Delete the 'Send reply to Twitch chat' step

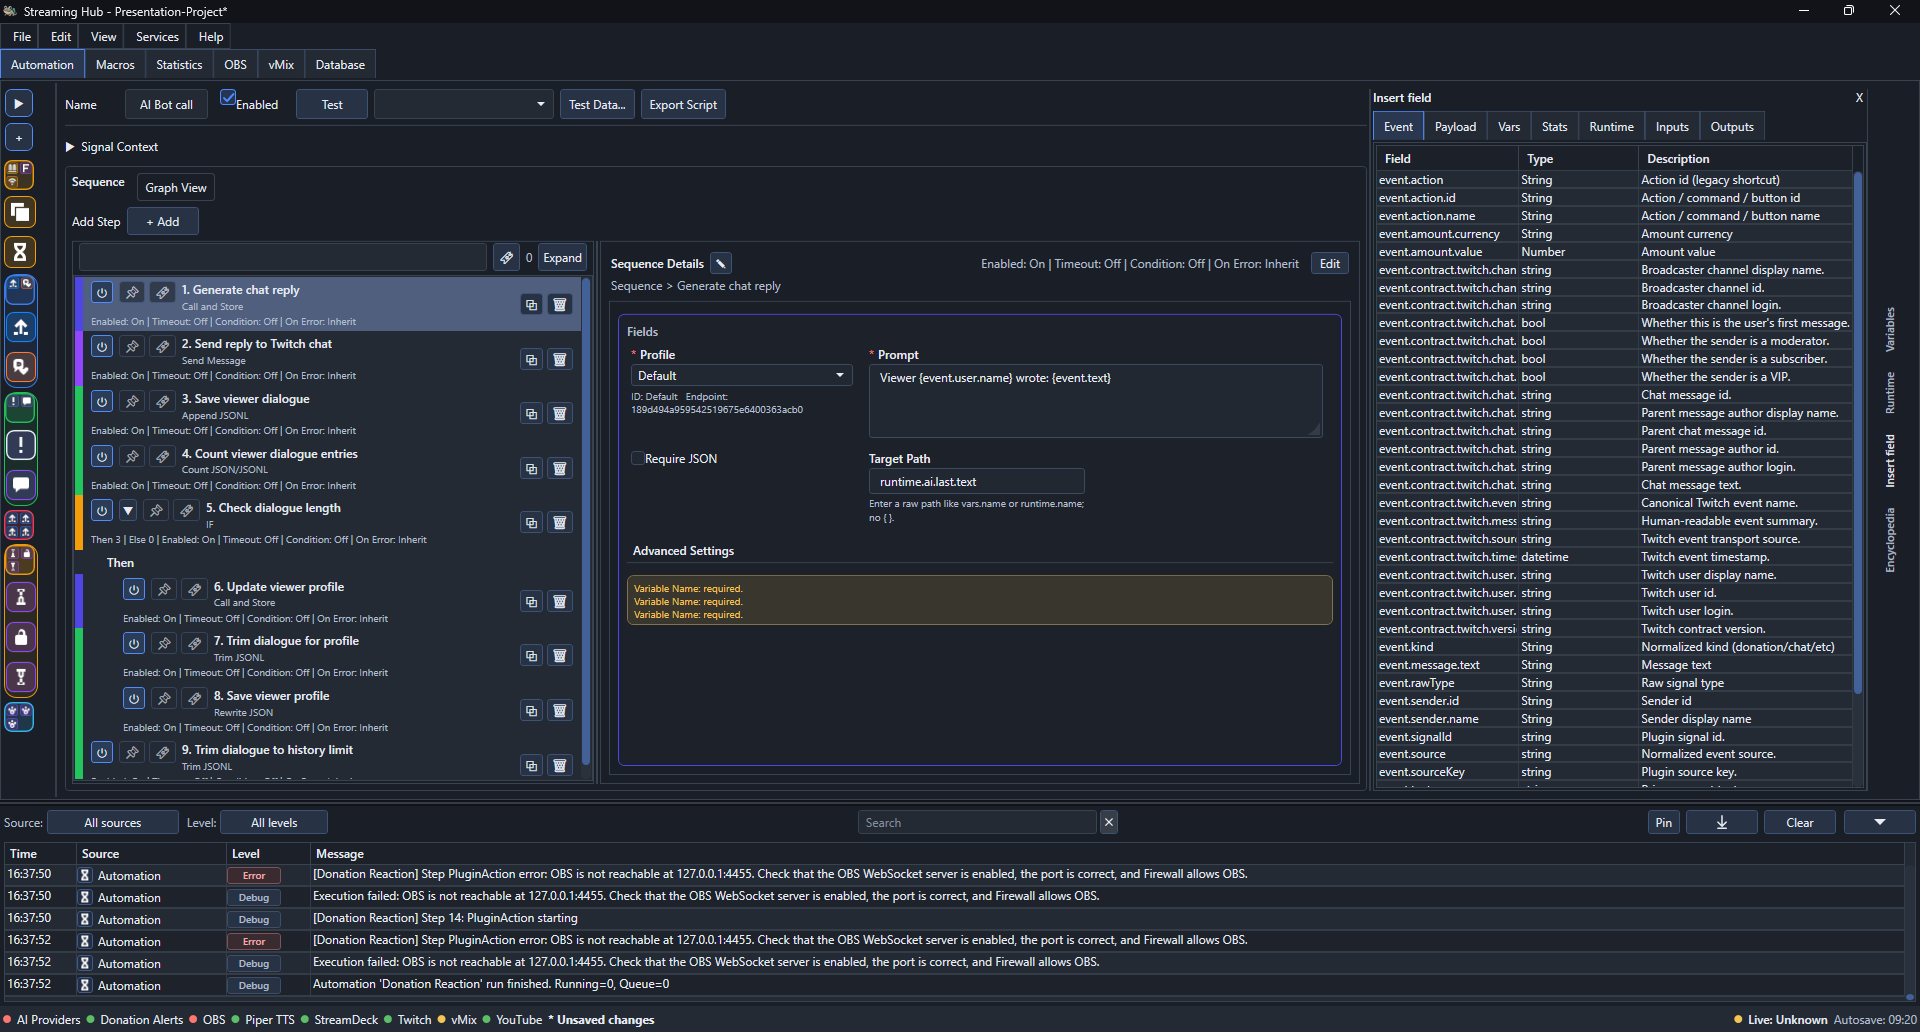click(560, 359)
